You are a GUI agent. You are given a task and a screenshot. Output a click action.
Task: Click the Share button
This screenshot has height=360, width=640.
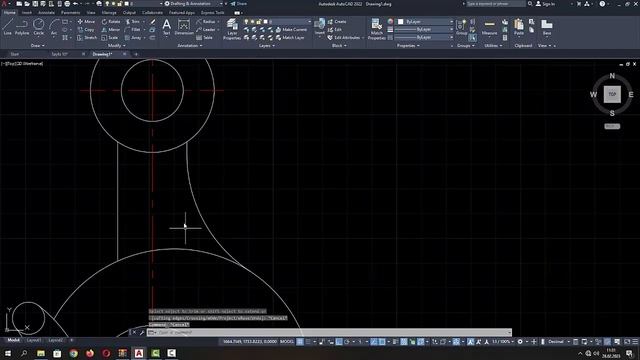point(239,4)
